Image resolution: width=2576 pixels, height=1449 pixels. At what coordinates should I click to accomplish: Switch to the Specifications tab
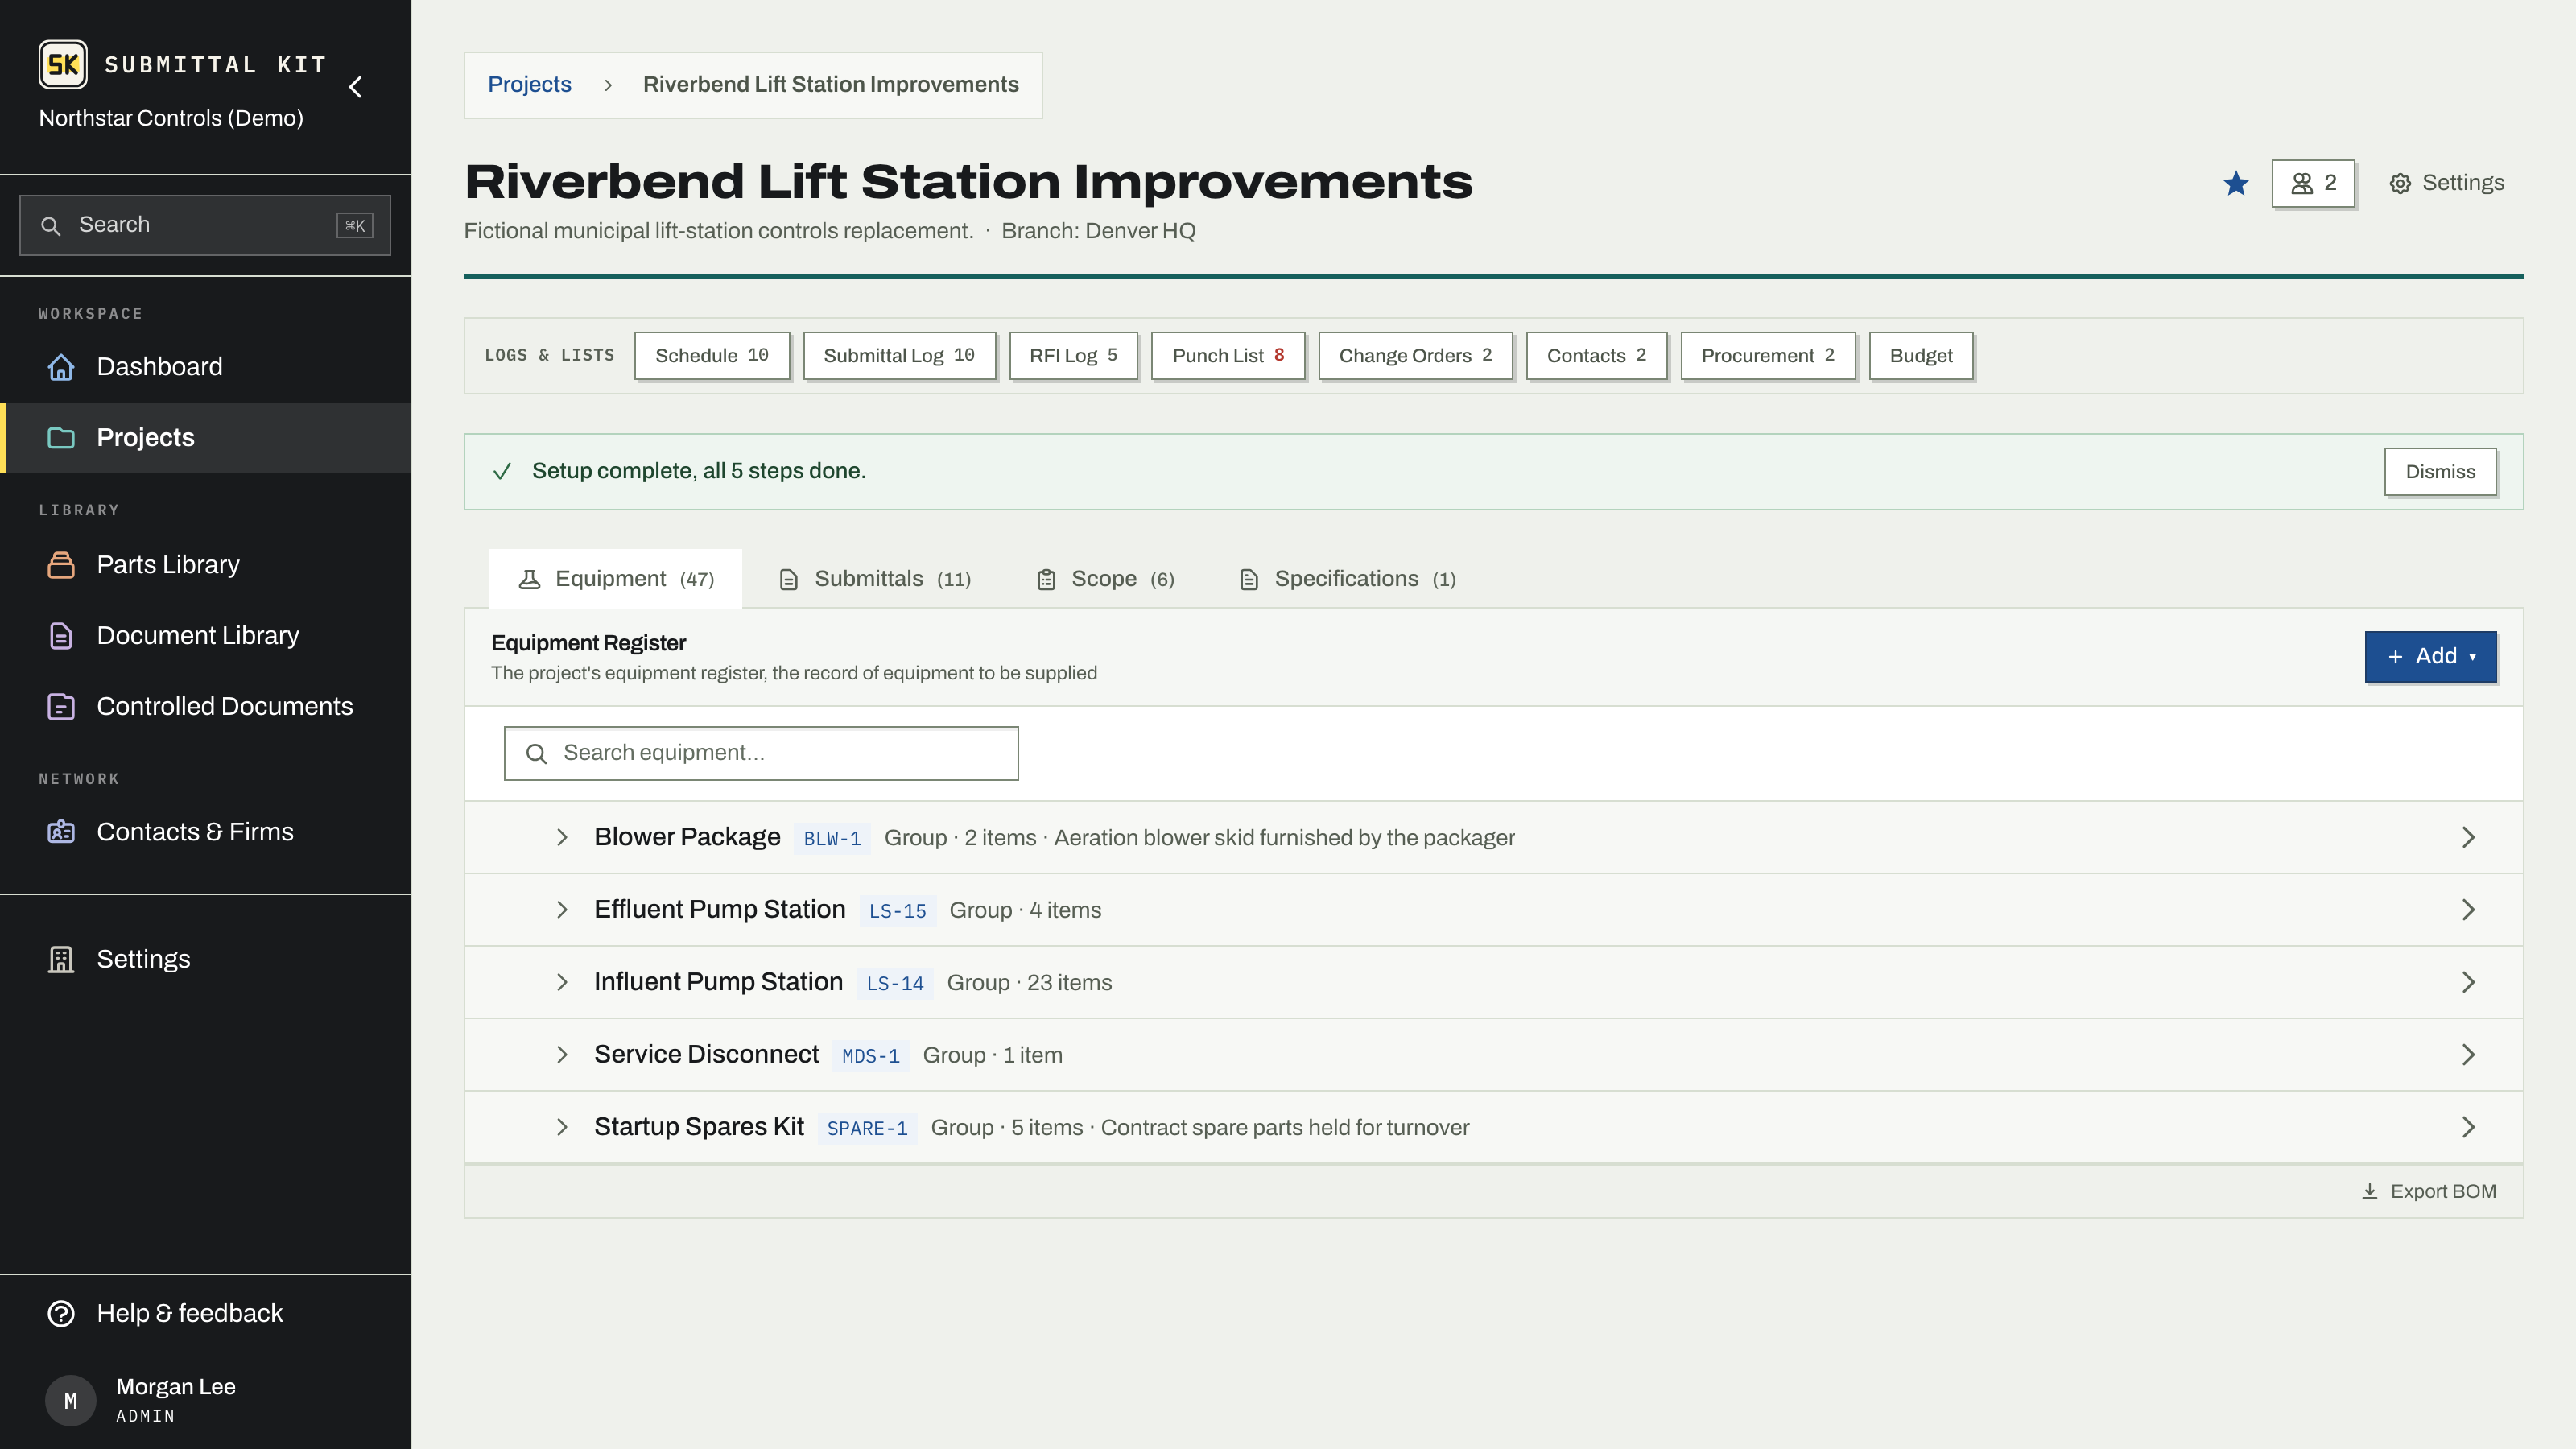[1347, 579]
